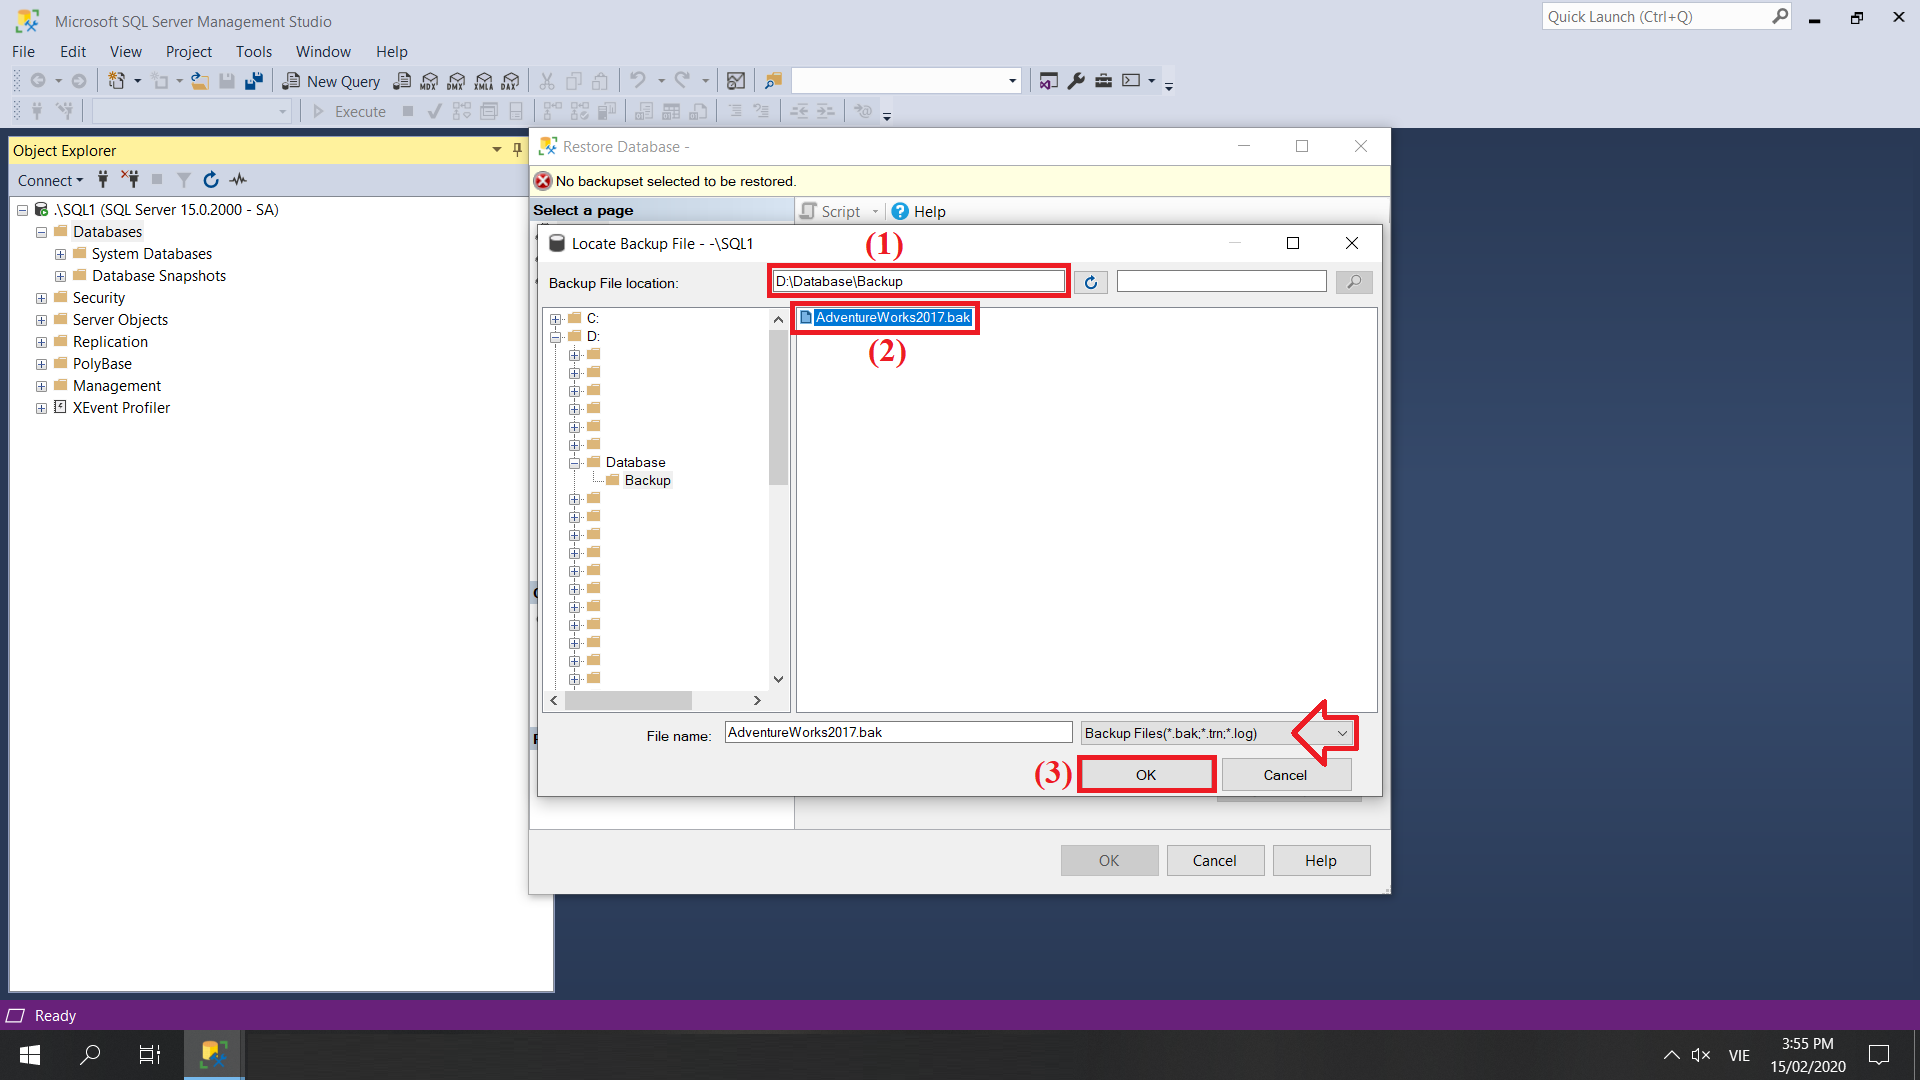Click the SSMS icon on the taskbar

point(213,1054)
